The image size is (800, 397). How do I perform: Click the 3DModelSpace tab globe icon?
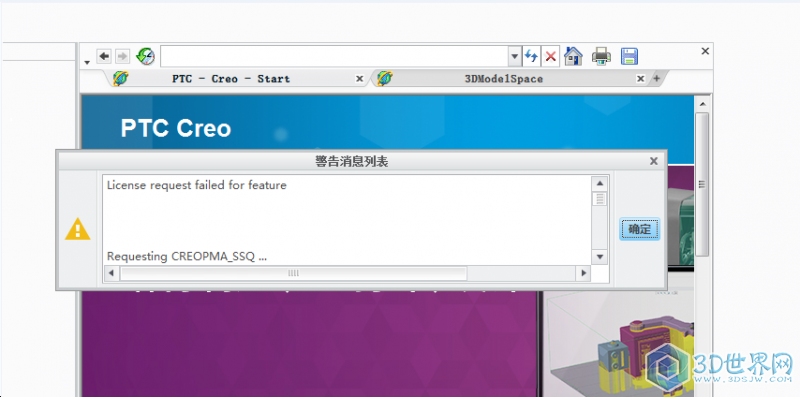click(385, 78)
